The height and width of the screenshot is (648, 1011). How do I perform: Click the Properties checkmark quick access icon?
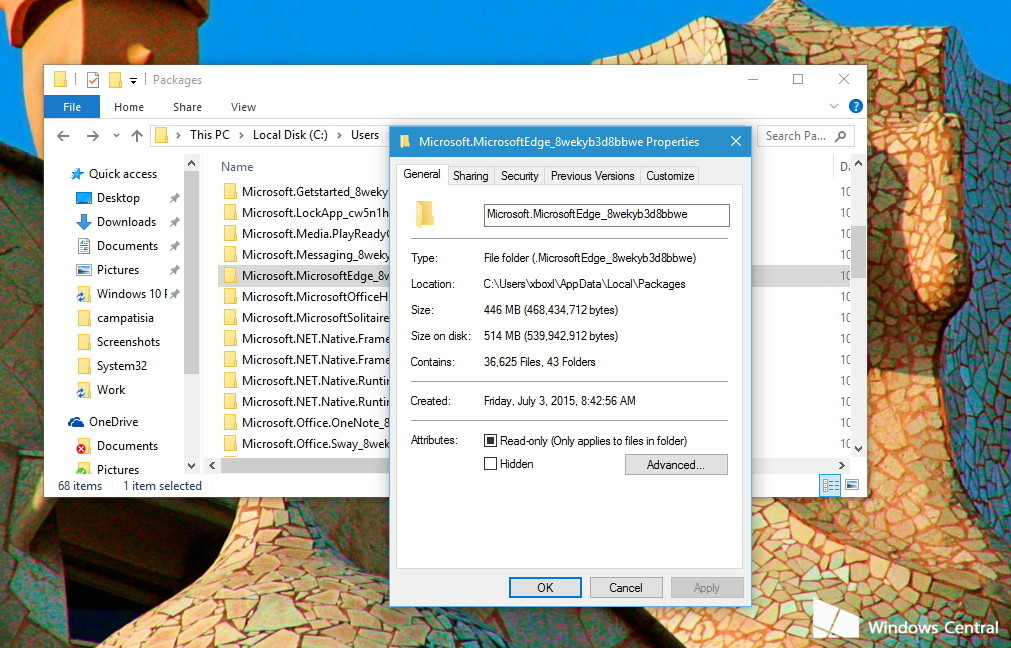[93, 80]
